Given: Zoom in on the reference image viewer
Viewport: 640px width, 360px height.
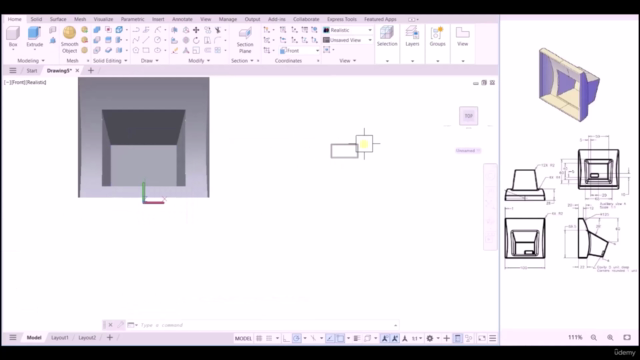Looking at the screenshot, I should [610, 337].
